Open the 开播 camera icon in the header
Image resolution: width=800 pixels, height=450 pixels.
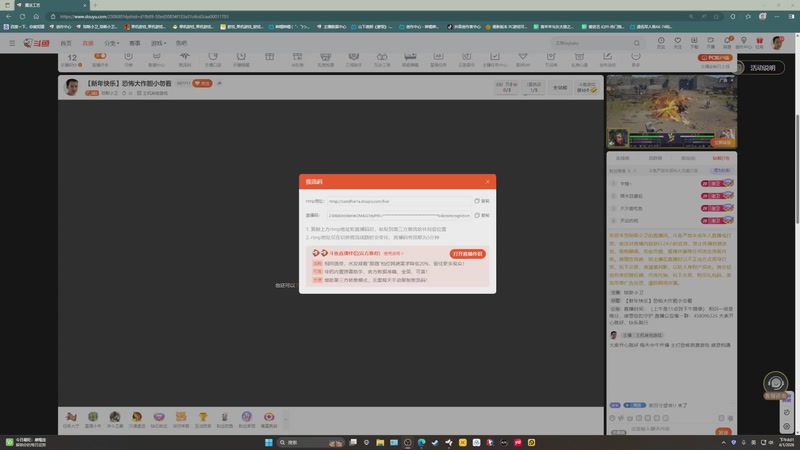pyautogui.click(x=710, y=42)
